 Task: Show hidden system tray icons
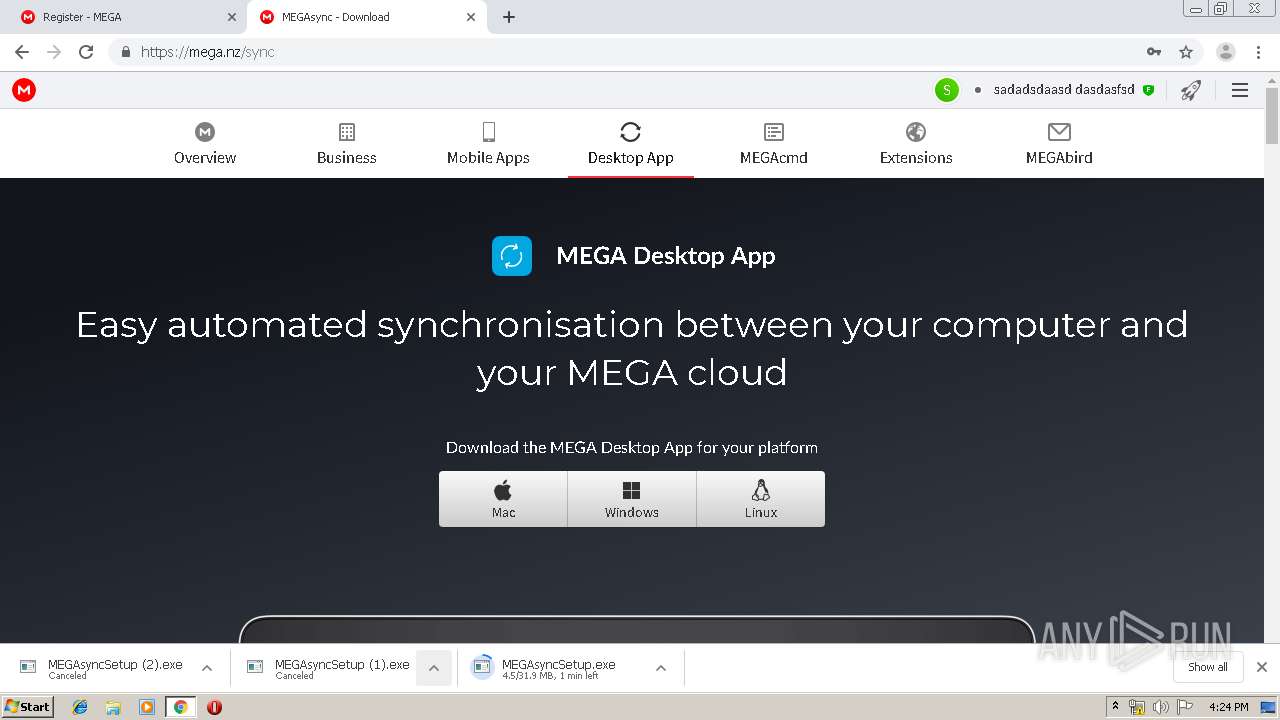[x=1116, y=707]
